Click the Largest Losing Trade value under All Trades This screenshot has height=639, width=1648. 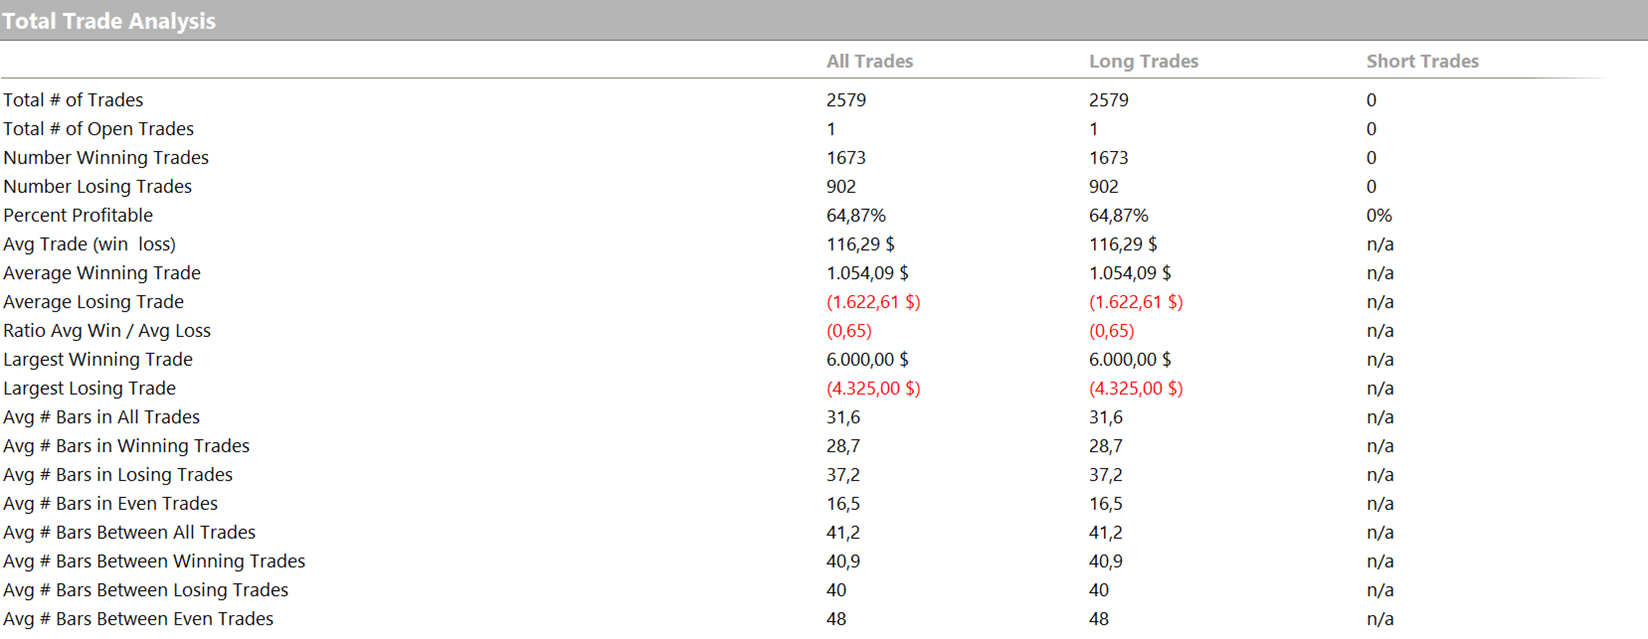[x=873, y=389]
